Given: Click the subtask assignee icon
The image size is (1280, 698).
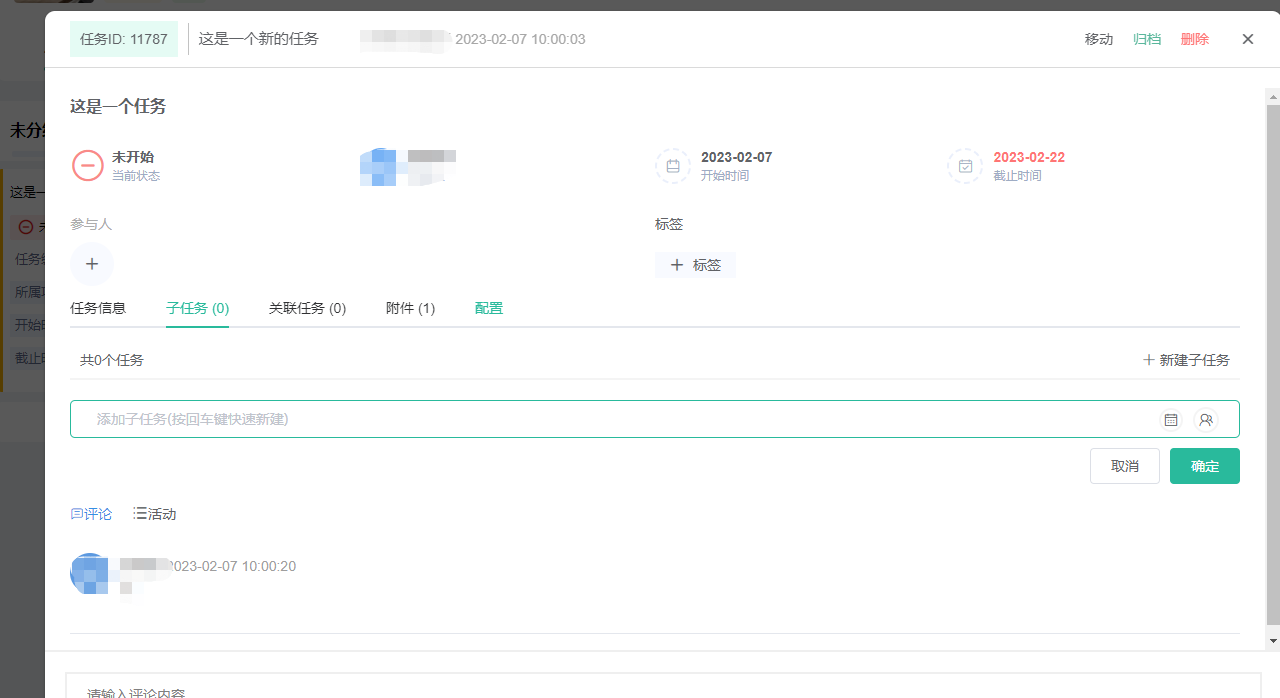Looking at the screenshot, I should (1206, 420).
